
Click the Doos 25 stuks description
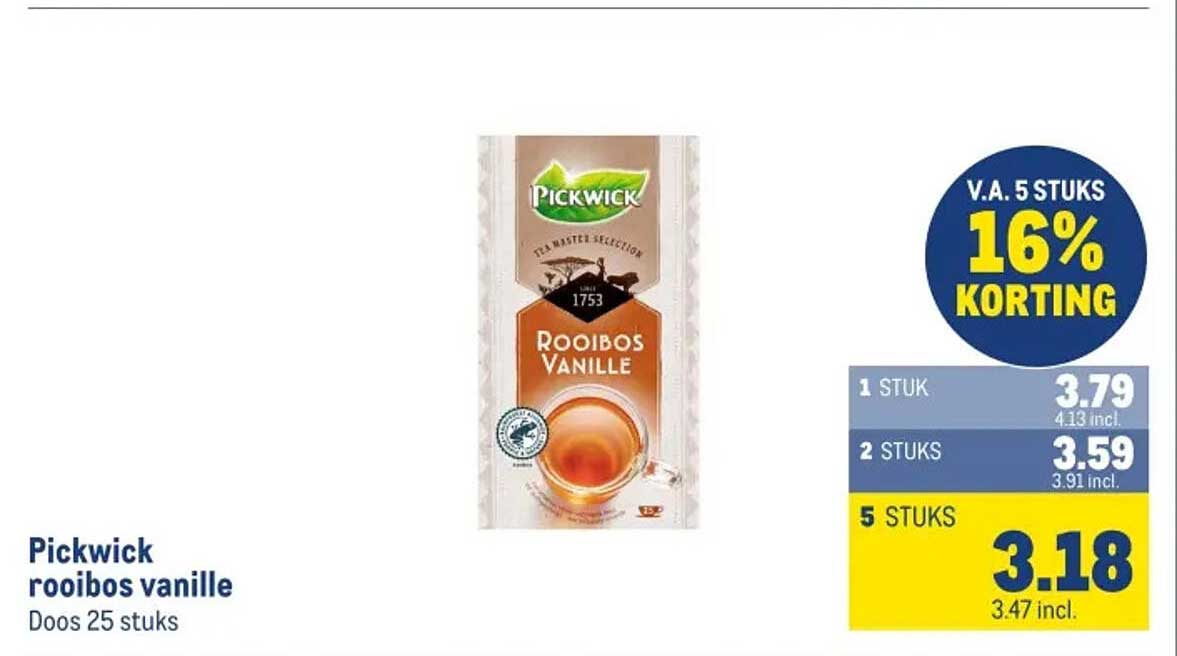104,621
